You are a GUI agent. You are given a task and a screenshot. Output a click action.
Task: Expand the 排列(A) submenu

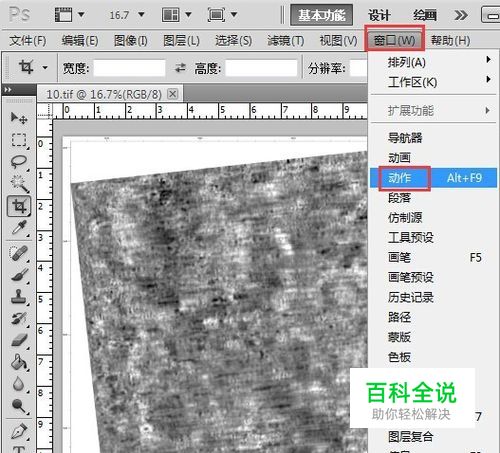click(x=433, y=62)
